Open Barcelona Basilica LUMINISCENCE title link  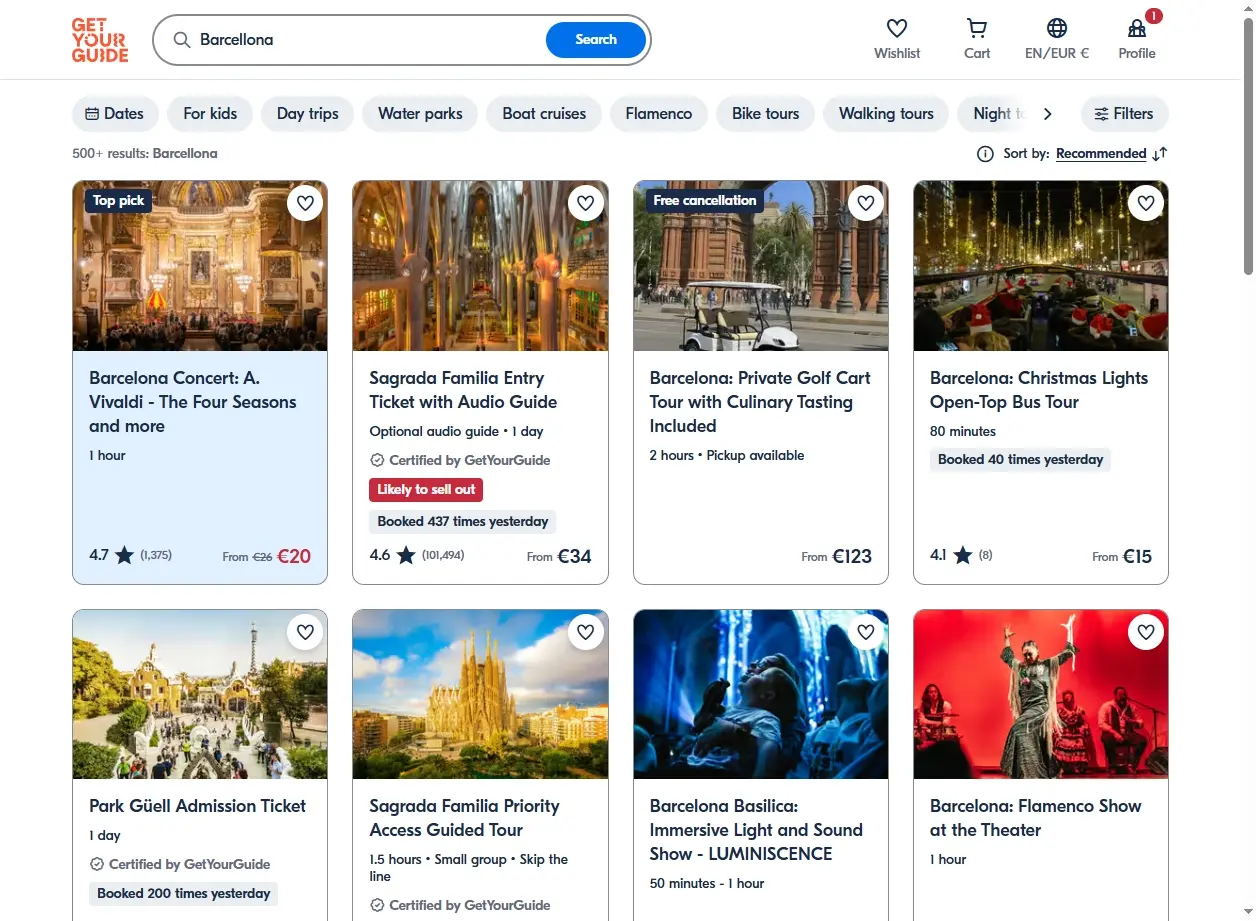756,830
